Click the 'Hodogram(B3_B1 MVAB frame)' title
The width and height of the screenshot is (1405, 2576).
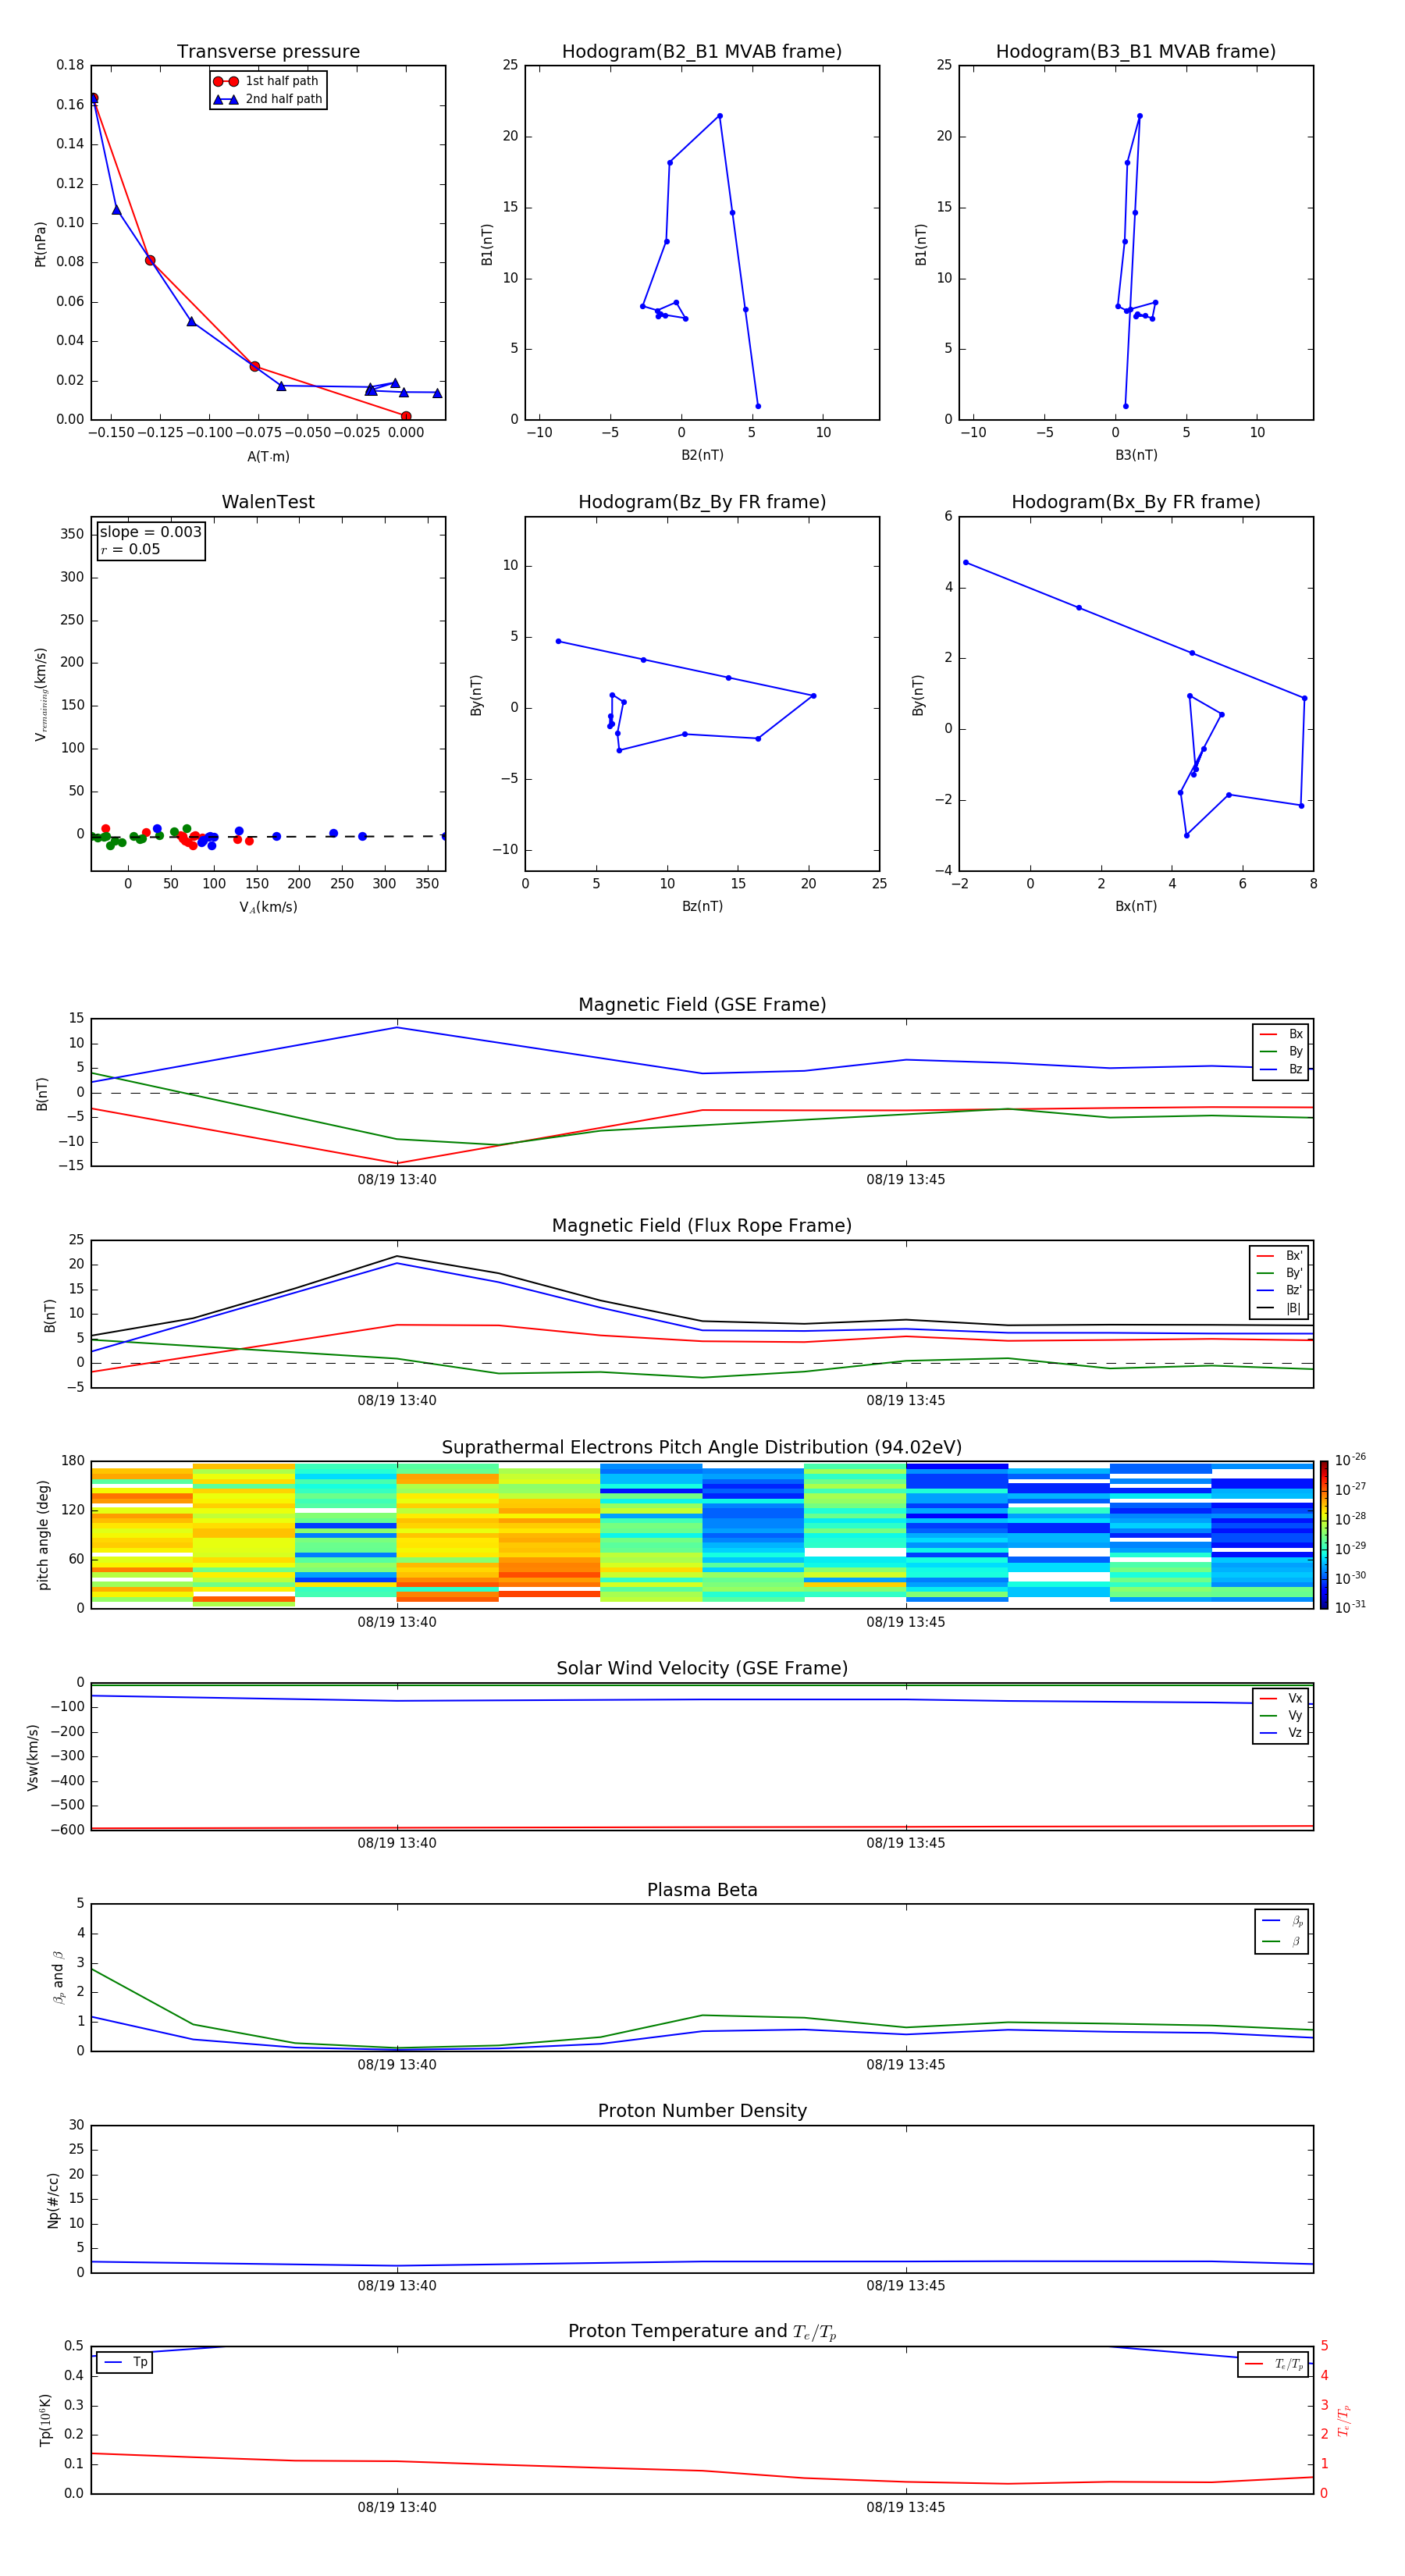(1136, 52)
